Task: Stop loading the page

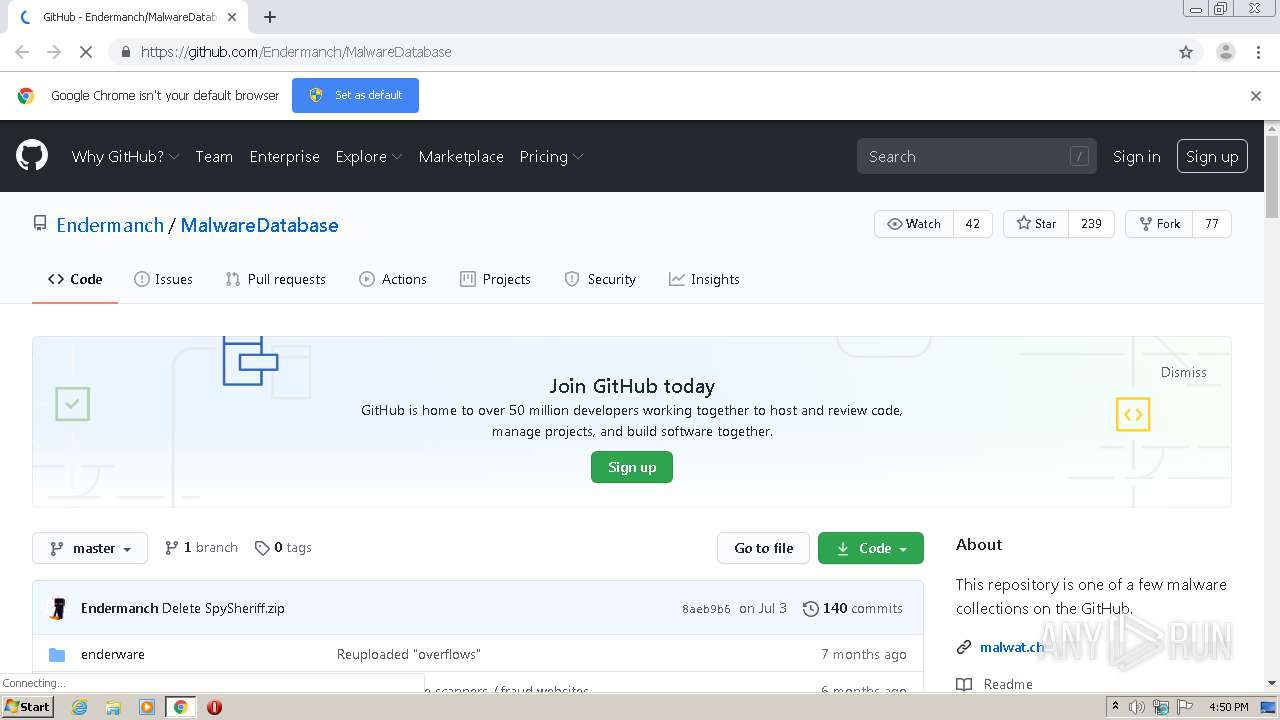Action: (86, 52)
